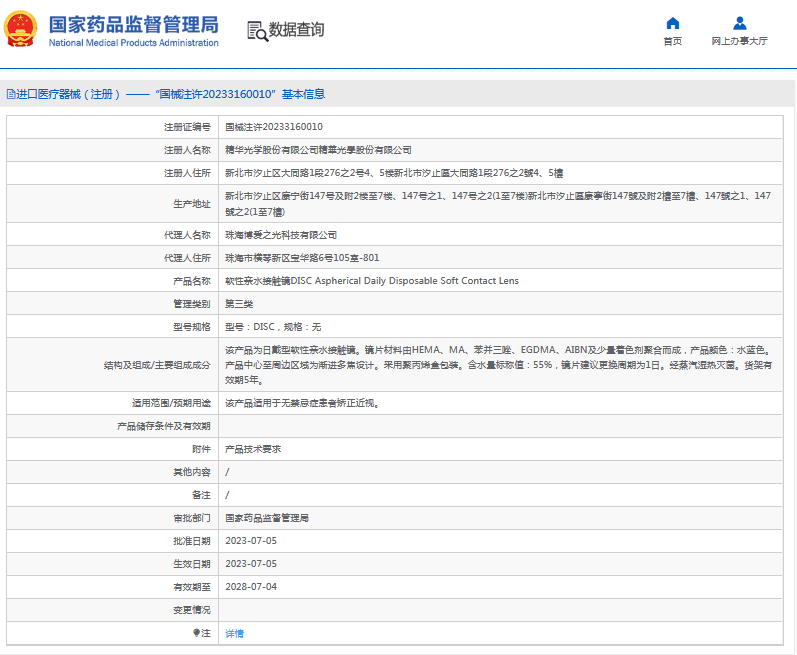
Task: Select the 代理人名称 row label
Action: click(x=187, y=235)
